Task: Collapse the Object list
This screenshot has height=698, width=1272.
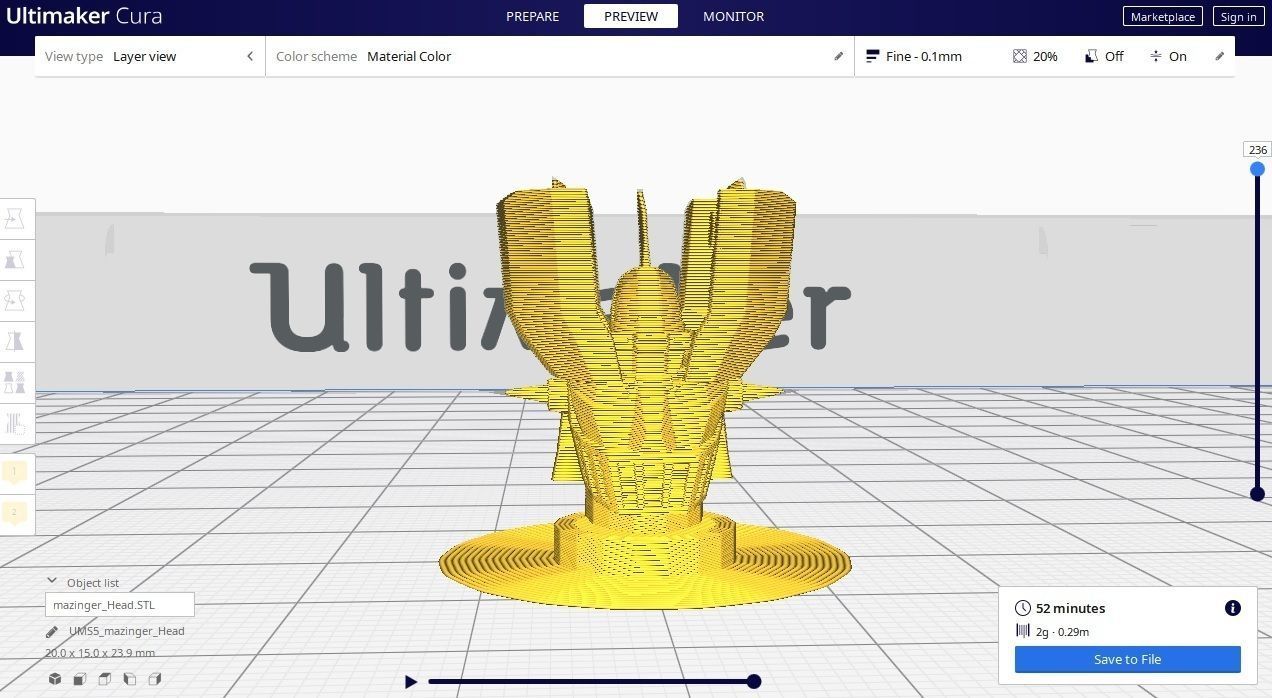Action: (52, 581)
